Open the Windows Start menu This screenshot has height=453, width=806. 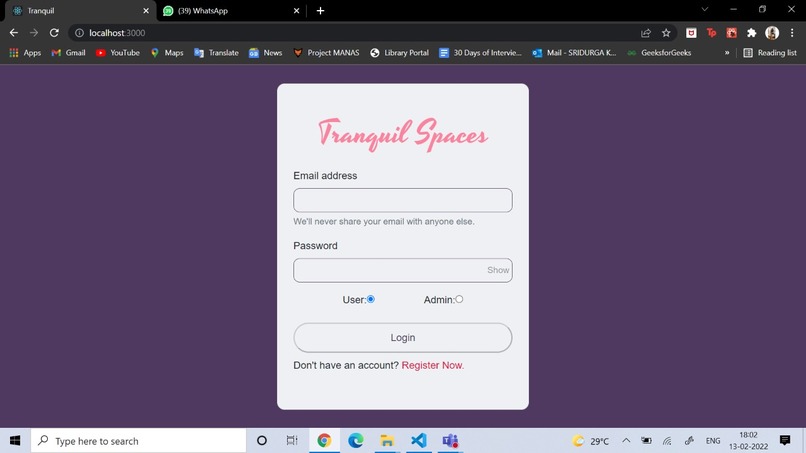click(15, 441)
